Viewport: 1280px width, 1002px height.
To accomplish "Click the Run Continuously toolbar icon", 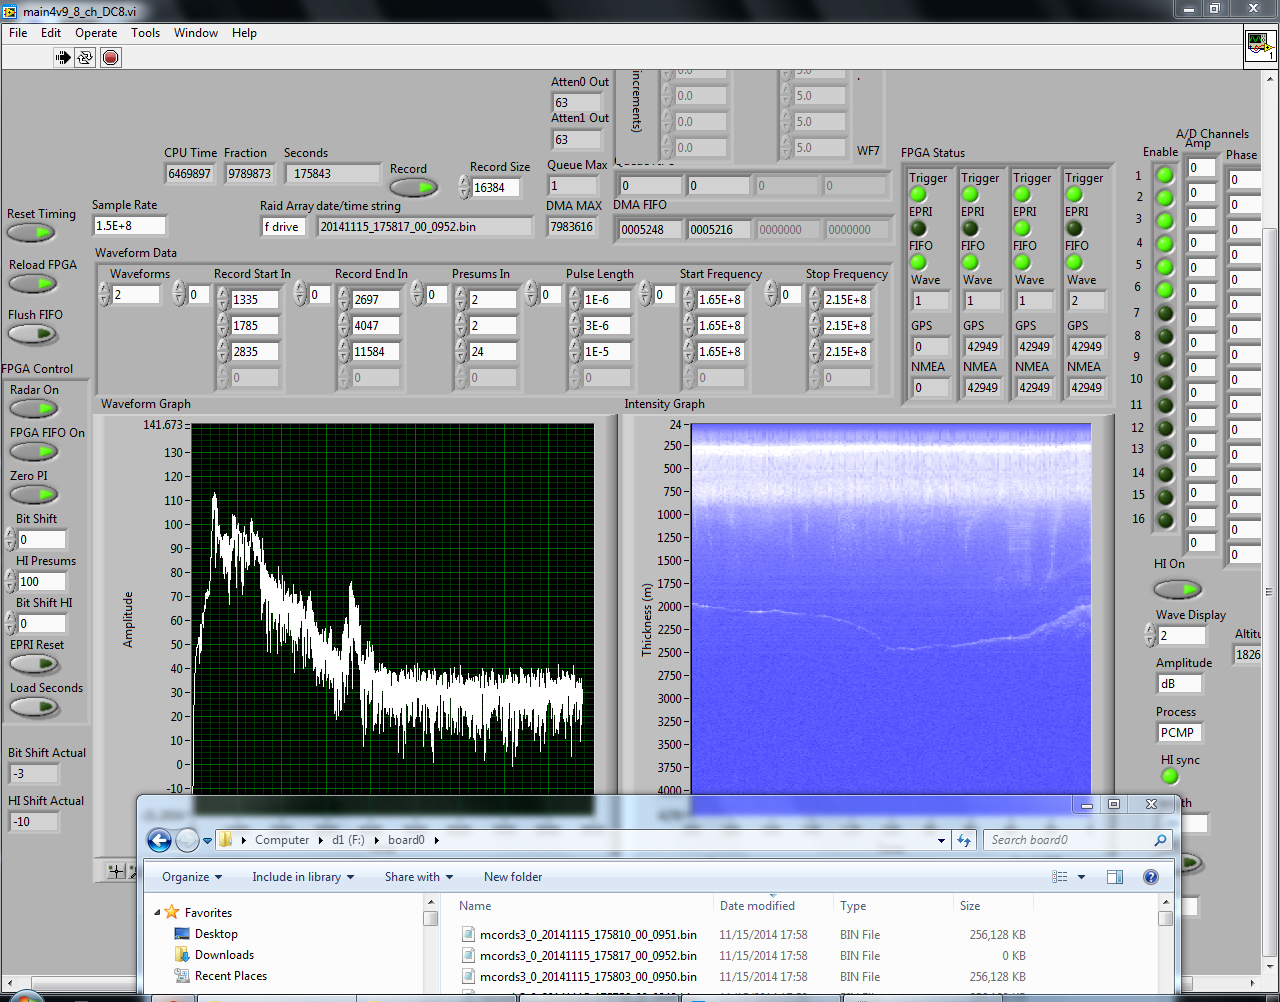I will pos(86,57).
